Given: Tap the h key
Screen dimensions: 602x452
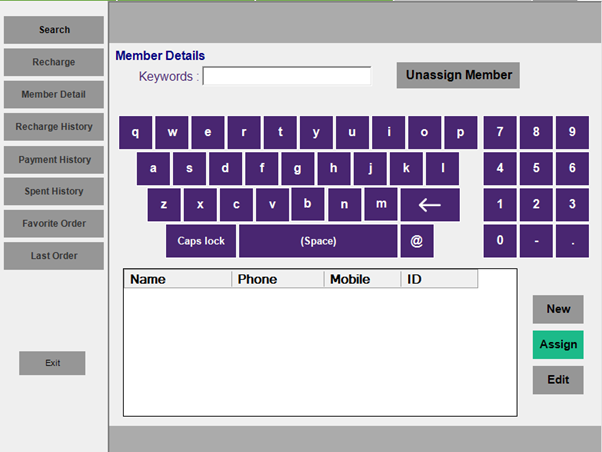Looking at the screenshot, I should (x=334, y=169).
